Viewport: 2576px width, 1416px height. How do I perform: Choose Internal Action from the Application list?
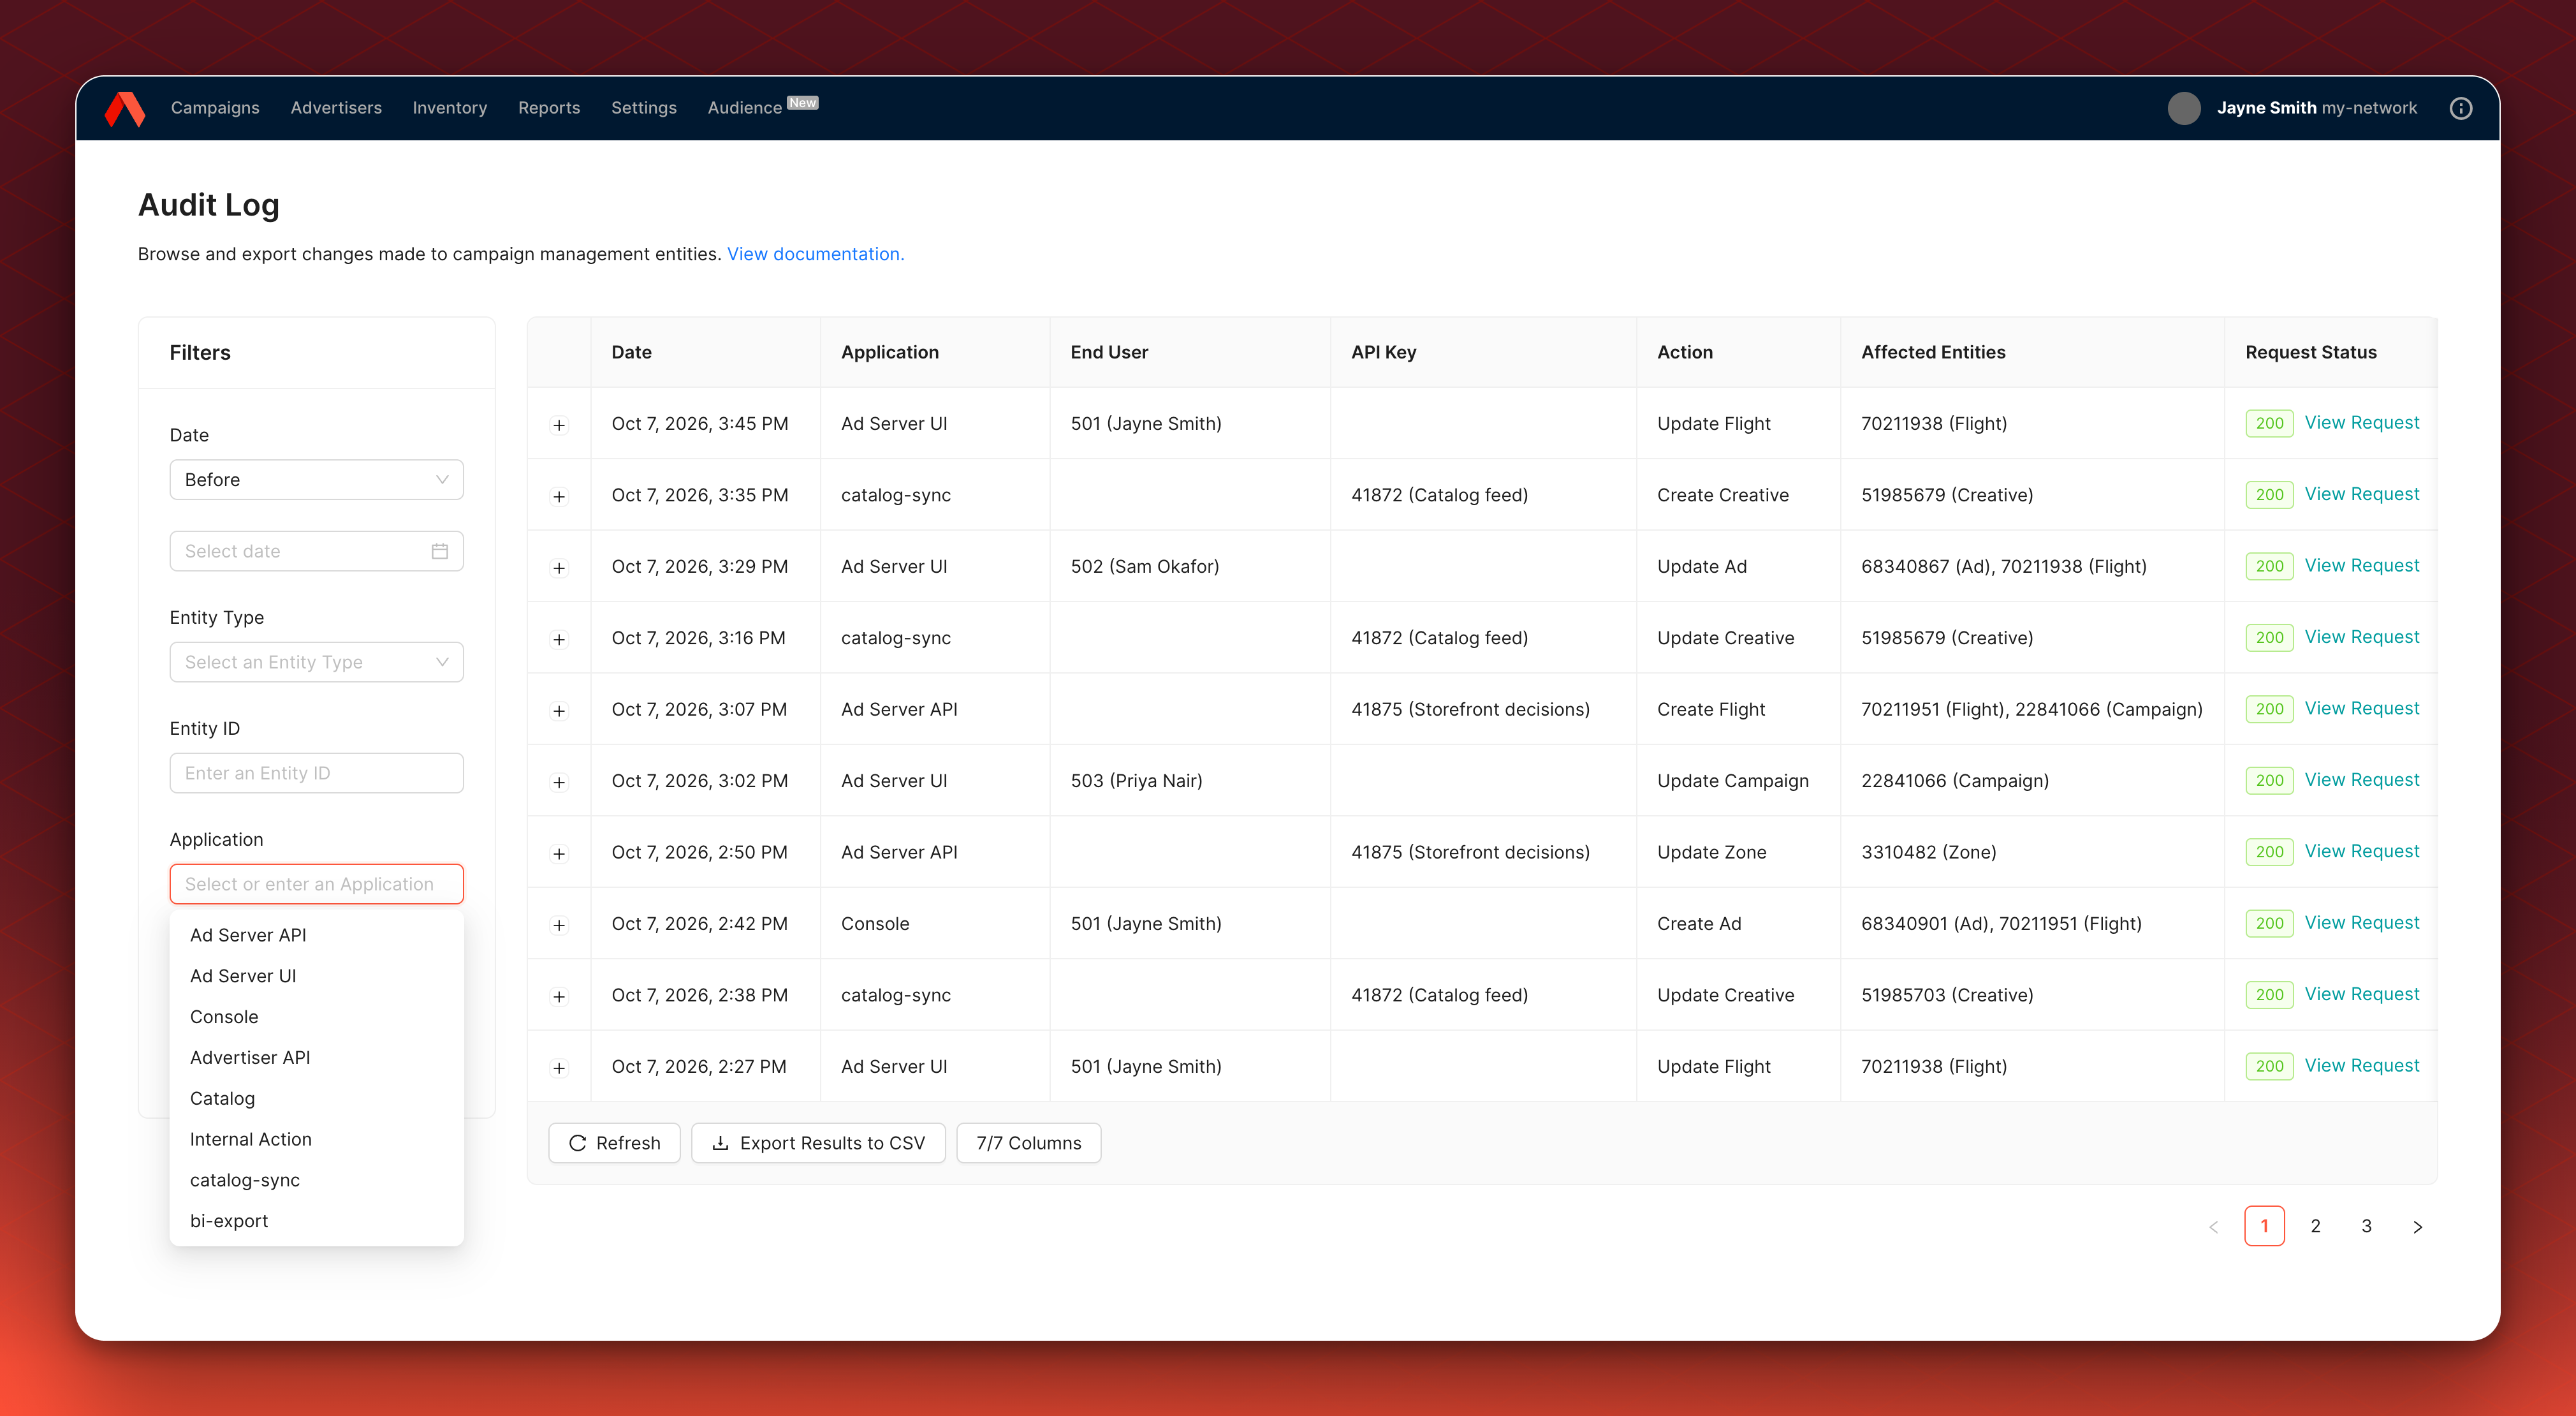[316, 1140]
